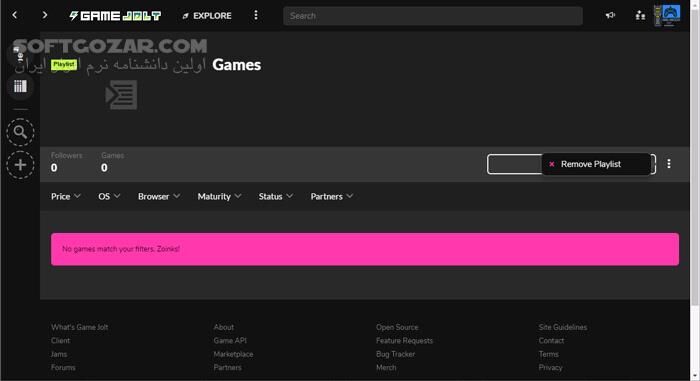700x381 pixels.
Task: Expand the OS filter dropdown
Action: click(x=109, y=196)
